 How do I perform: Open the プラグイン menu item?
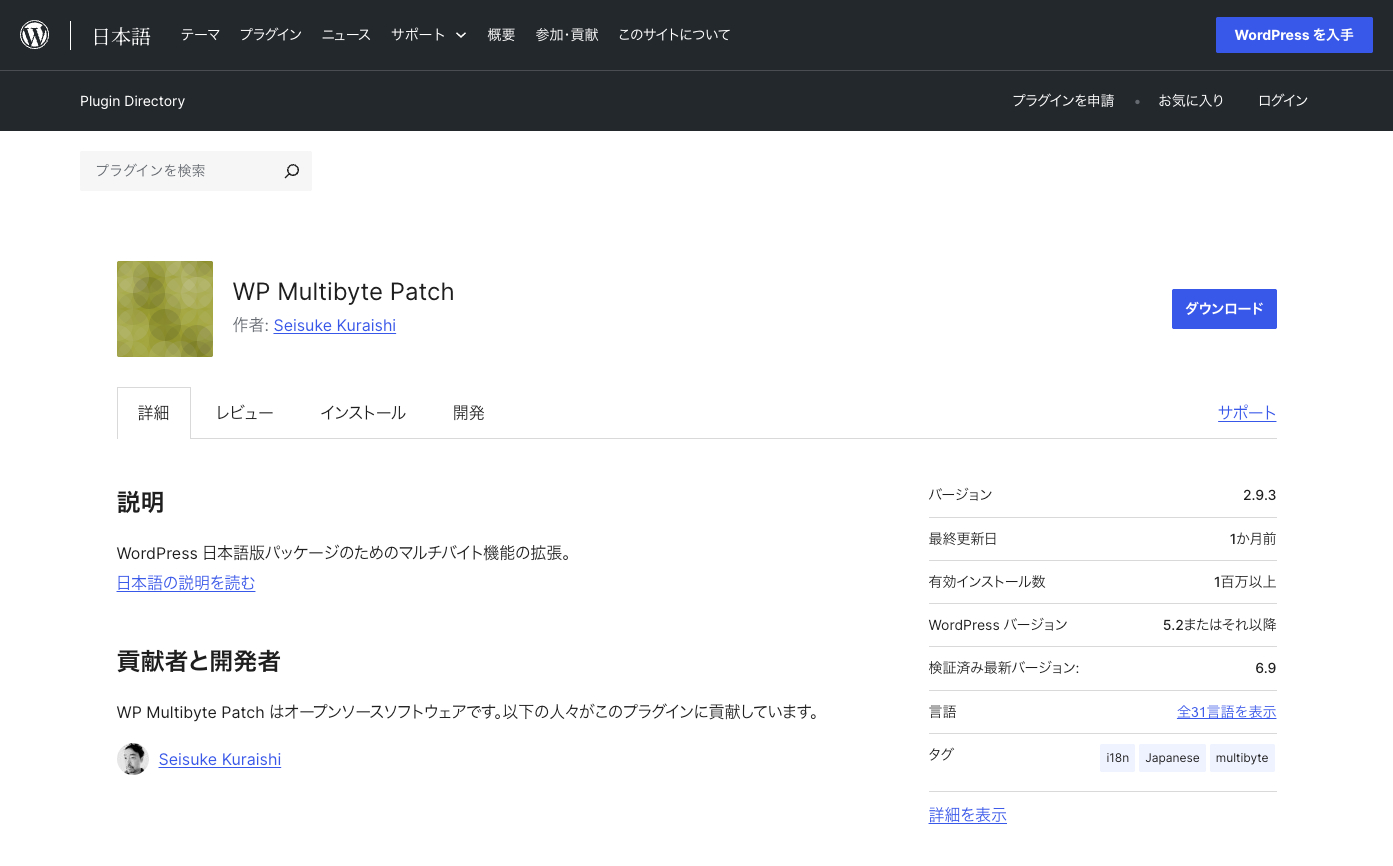[x=270, y=35]
